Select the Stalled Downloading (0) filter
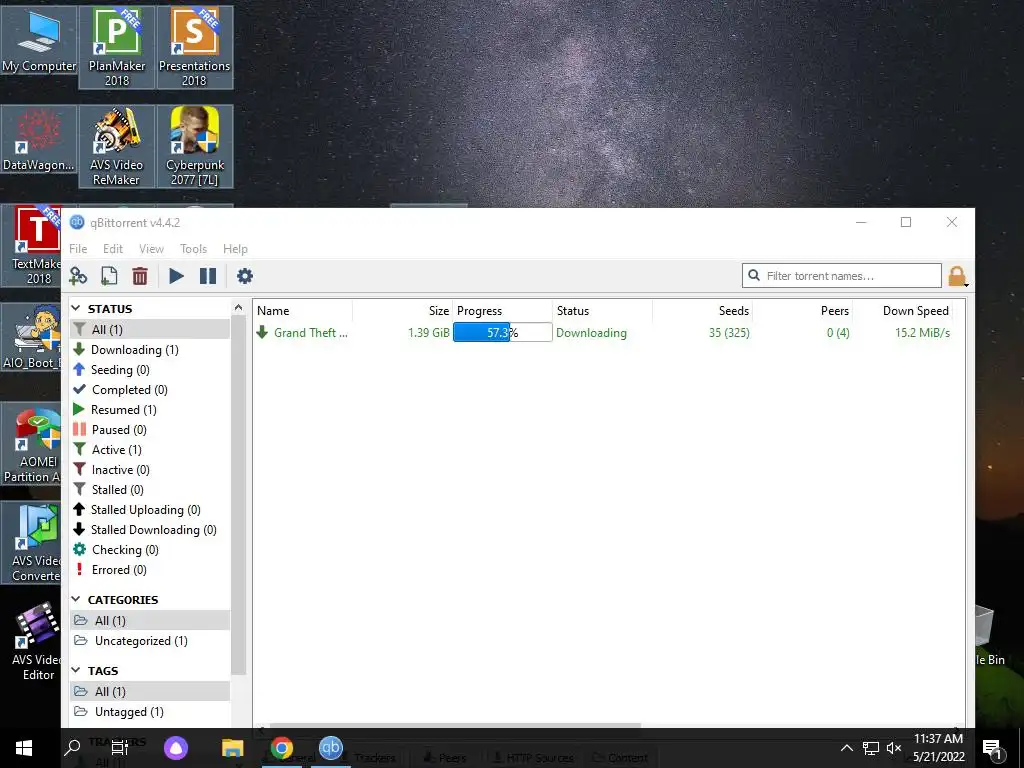Viewport: 1024px width, 768px height. [150, 530]
